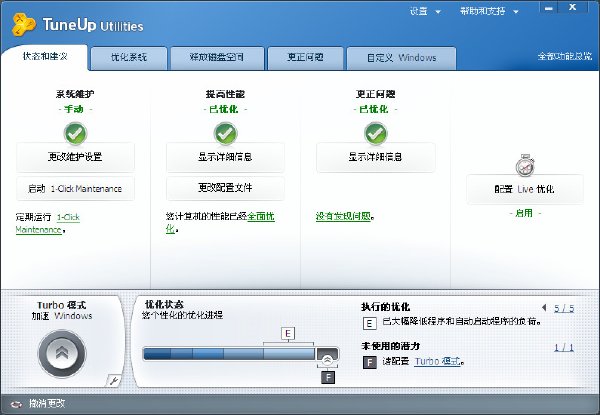600x415 pixels.
Task: Switch to the 更正问题 tab
Action: [x=305, y=58]
